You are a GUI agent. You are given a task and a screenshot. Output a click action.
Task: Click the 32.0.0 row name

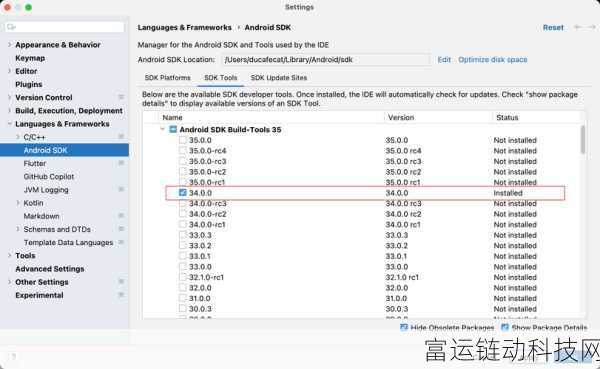point(200,287)
